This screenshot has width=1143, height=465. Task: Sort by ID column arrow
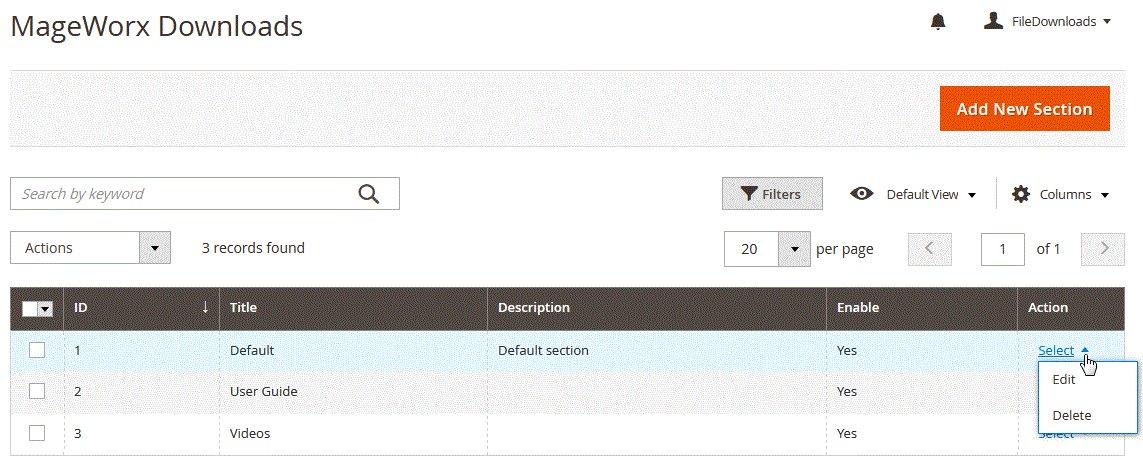click(x=205, y=307)
